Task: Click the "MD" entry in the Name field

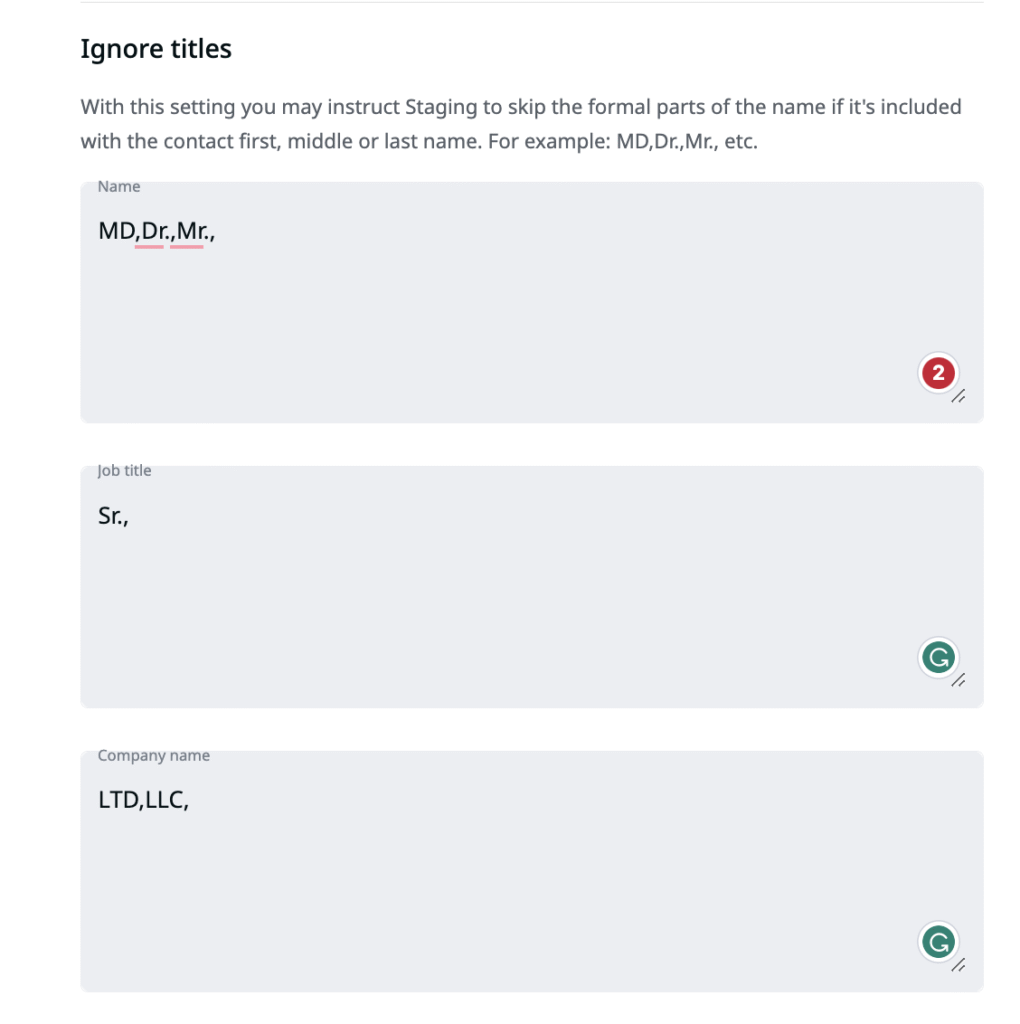Action: 116,232
